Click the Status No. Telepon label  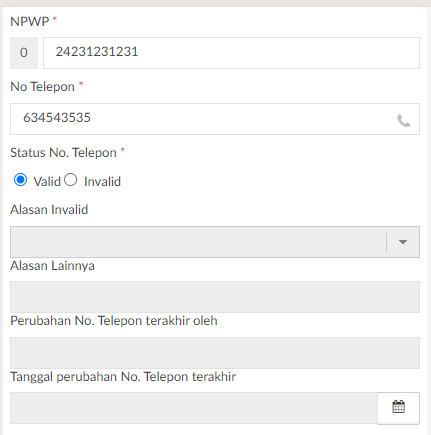click(63, 153)
